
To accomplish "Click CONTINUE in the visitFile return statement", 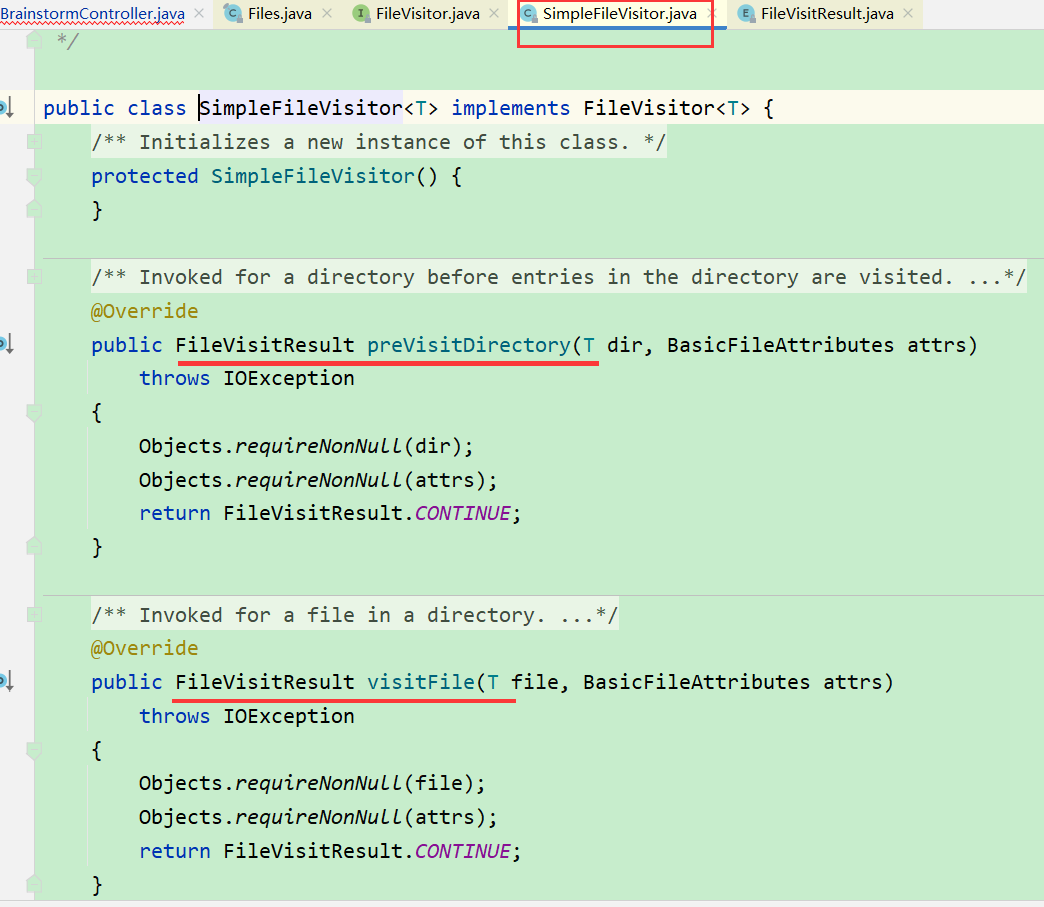I will pyautogui.click(x=463, y=851).
